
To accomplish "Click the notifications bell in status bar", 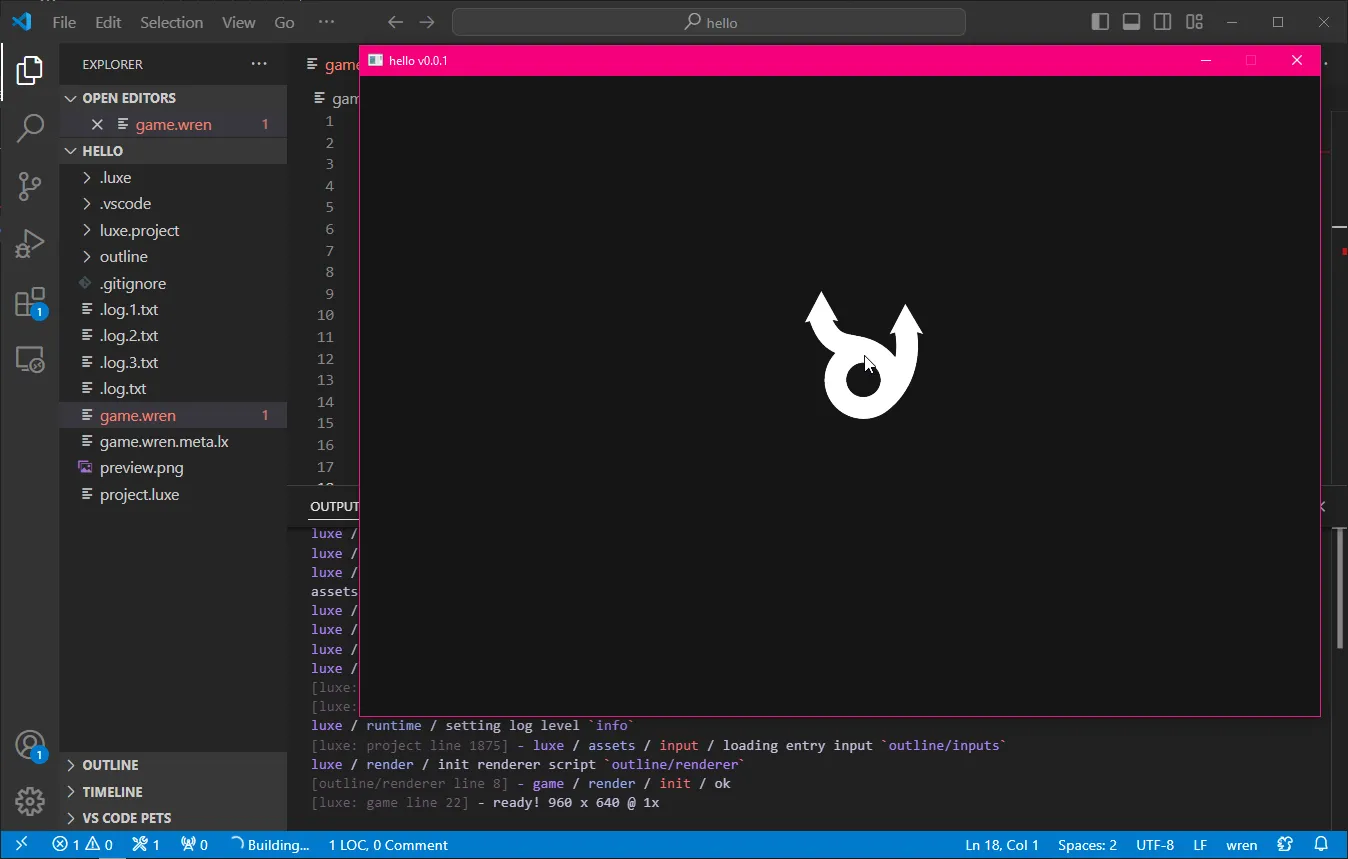I will [x=1321, y=845].
